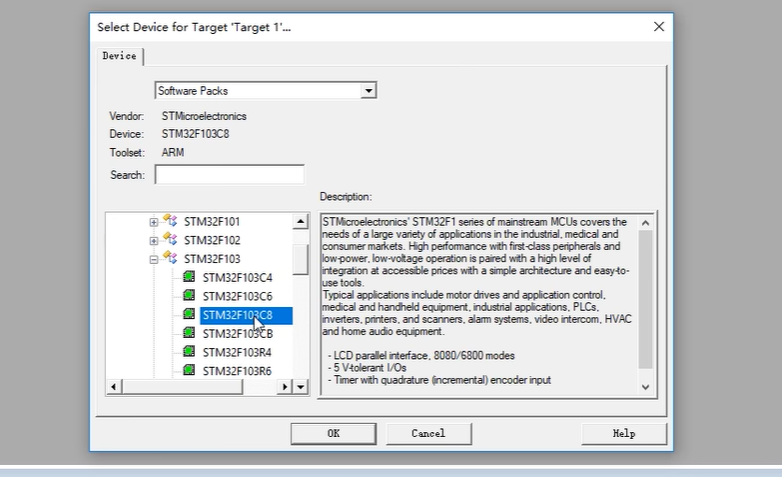This screenshot has width=782, height=477.
Task: Click description scroll up arrow
Action: (x=645, y=223)
